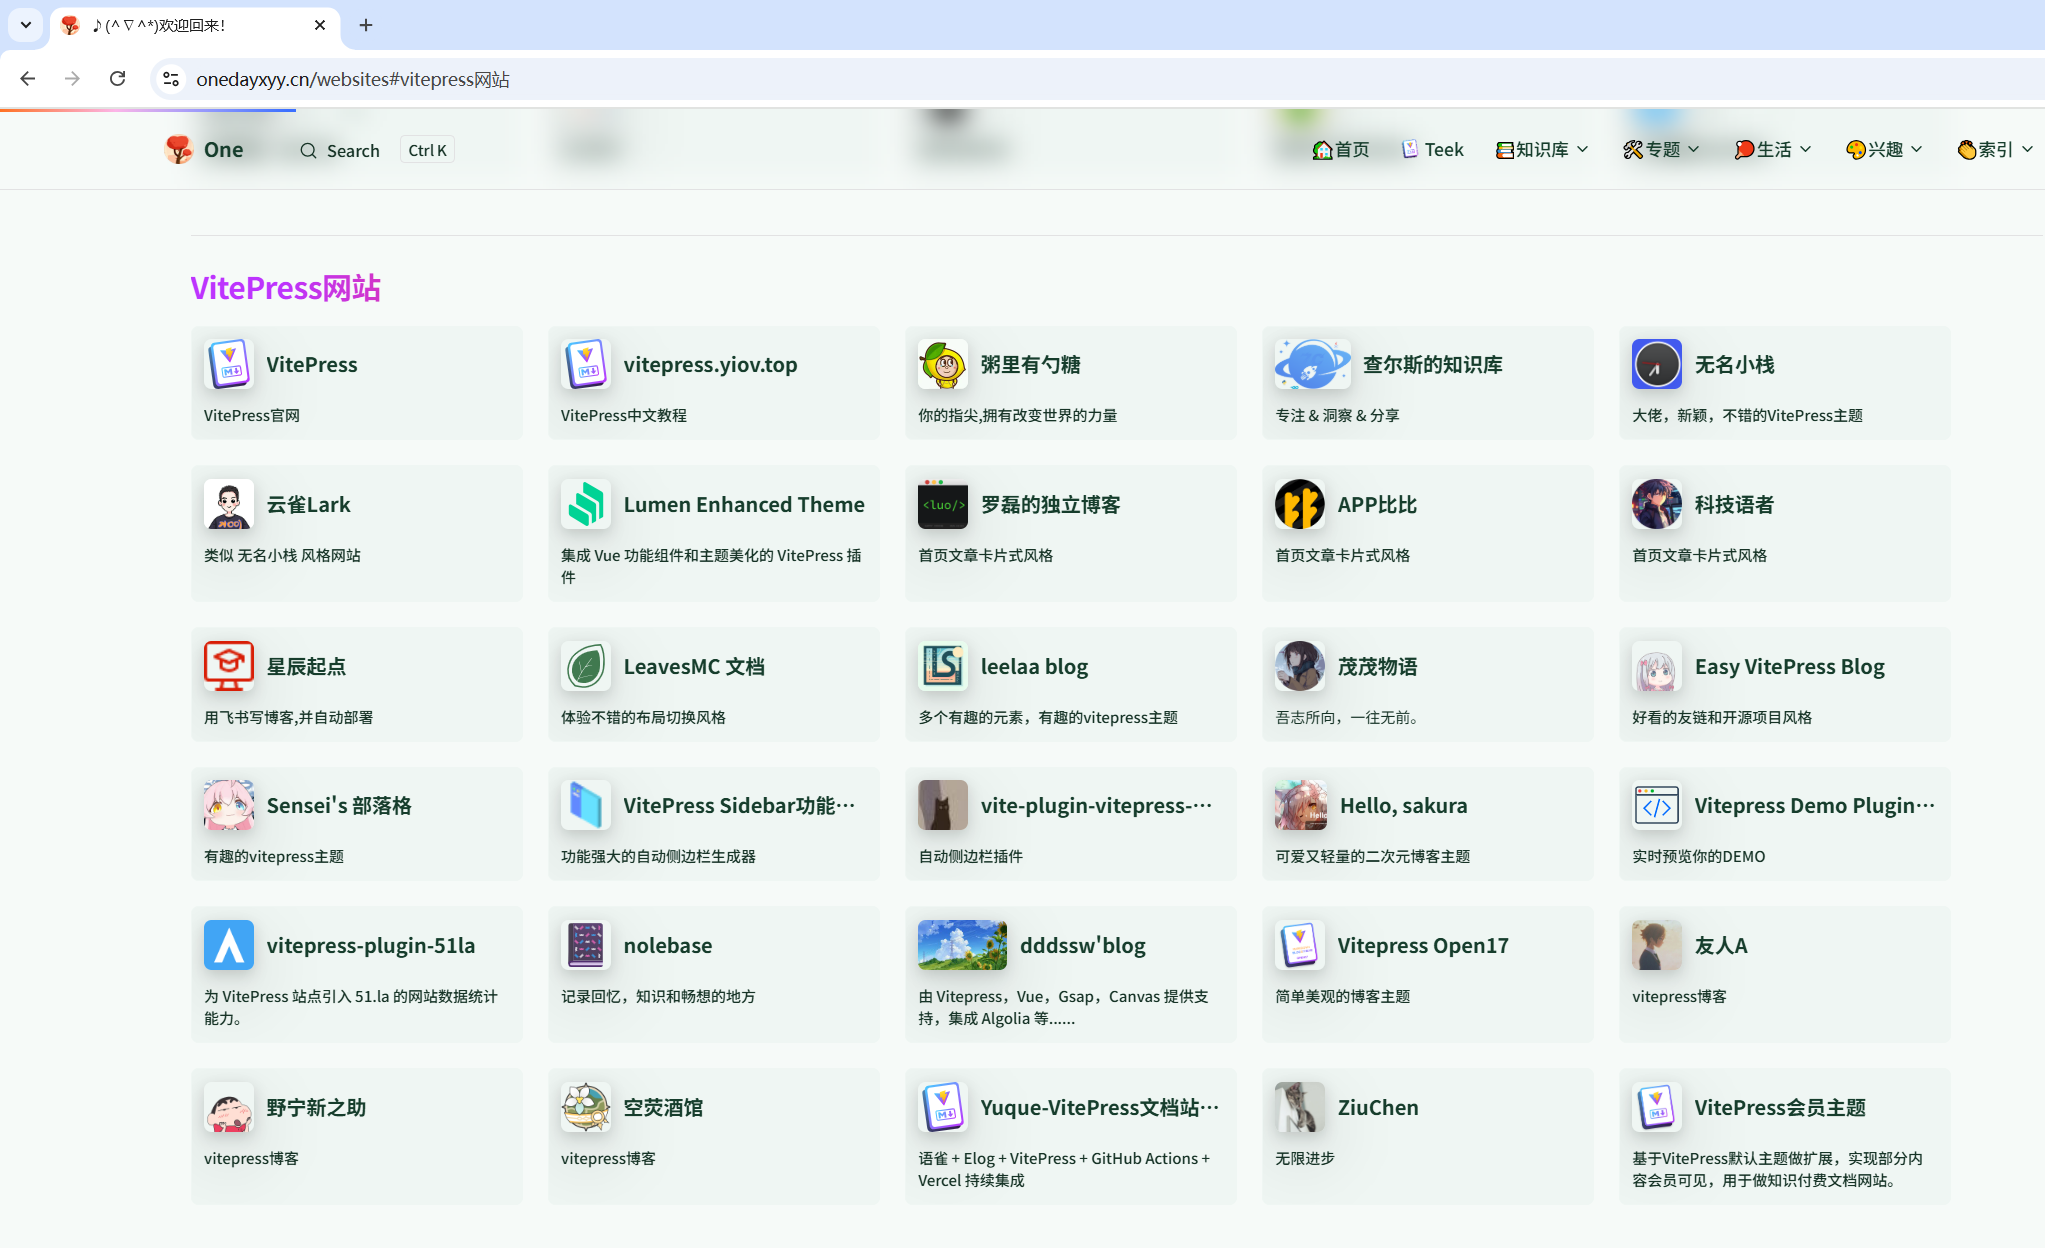The image size is (2045, 1248).
Task: Click the VitePress会员主题 card icon
Action: click(x=1657, y=1107)
